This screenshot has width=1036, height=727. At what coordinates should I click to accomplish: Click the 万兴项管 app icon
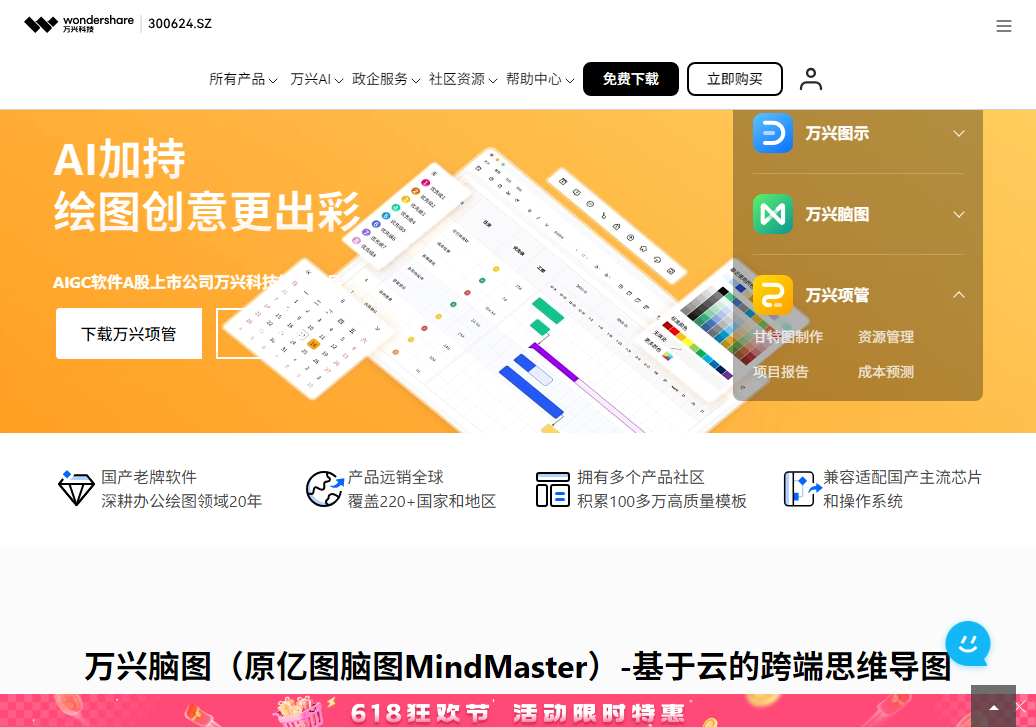tap(772, 295)
